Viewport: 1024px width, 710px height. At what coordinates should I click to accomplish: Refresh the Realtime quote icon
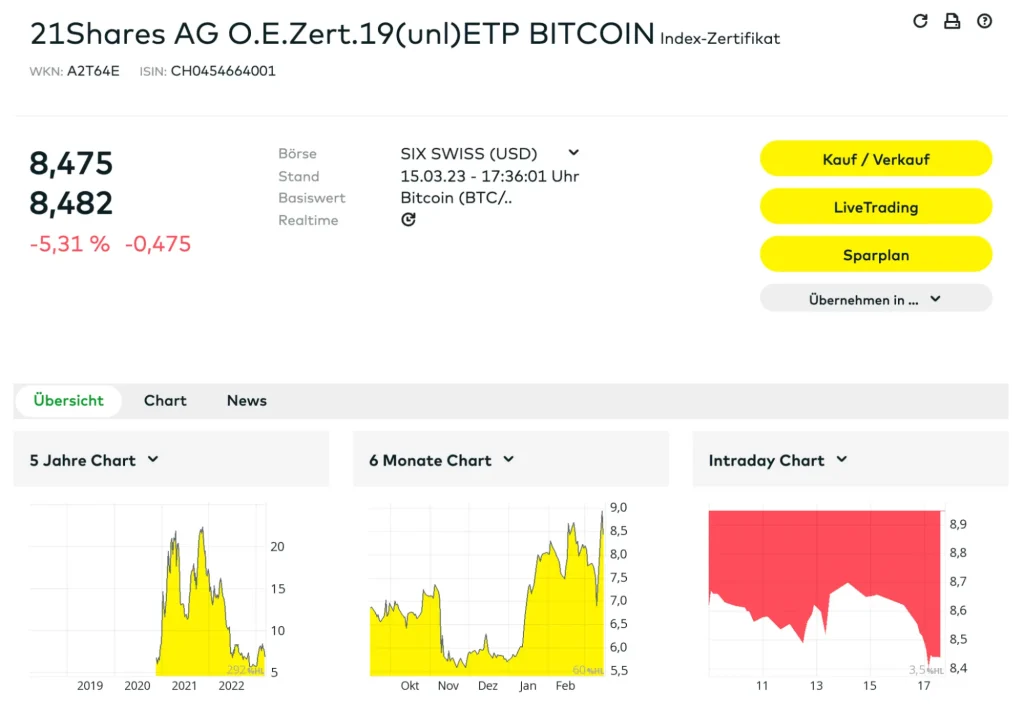click(408, 220)
